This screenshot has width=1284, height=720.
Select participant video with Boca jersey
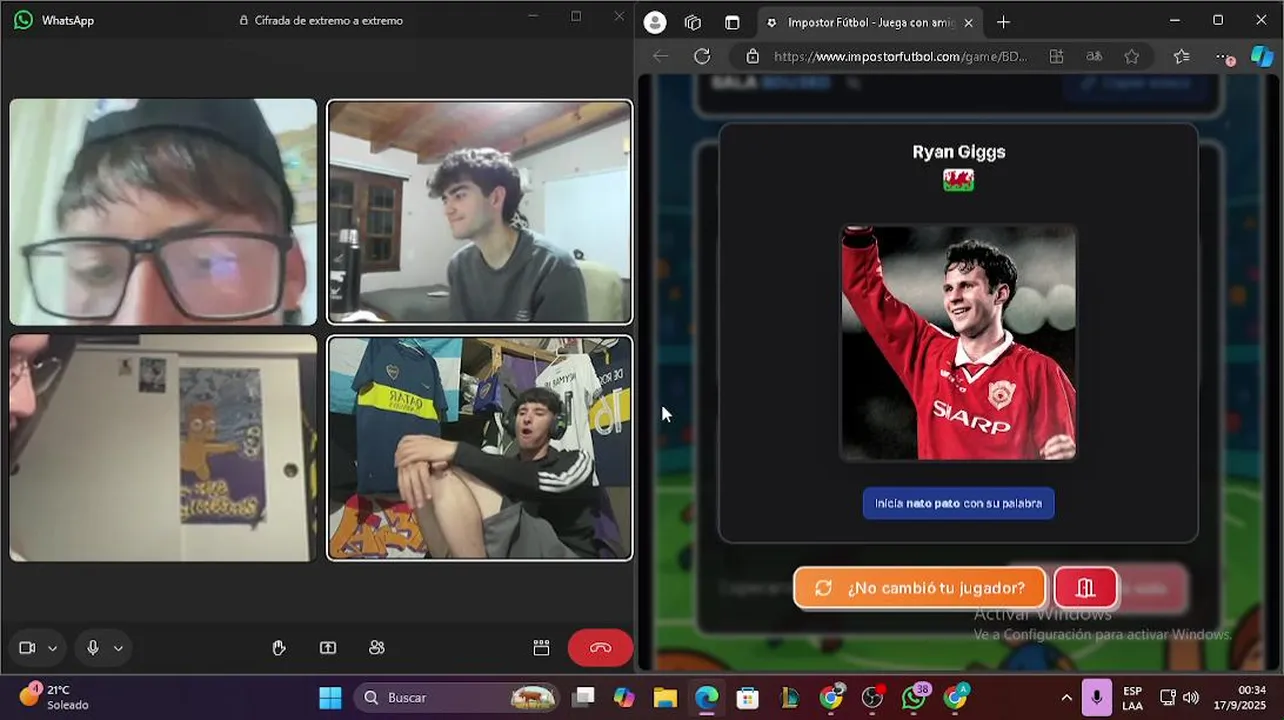480,448
